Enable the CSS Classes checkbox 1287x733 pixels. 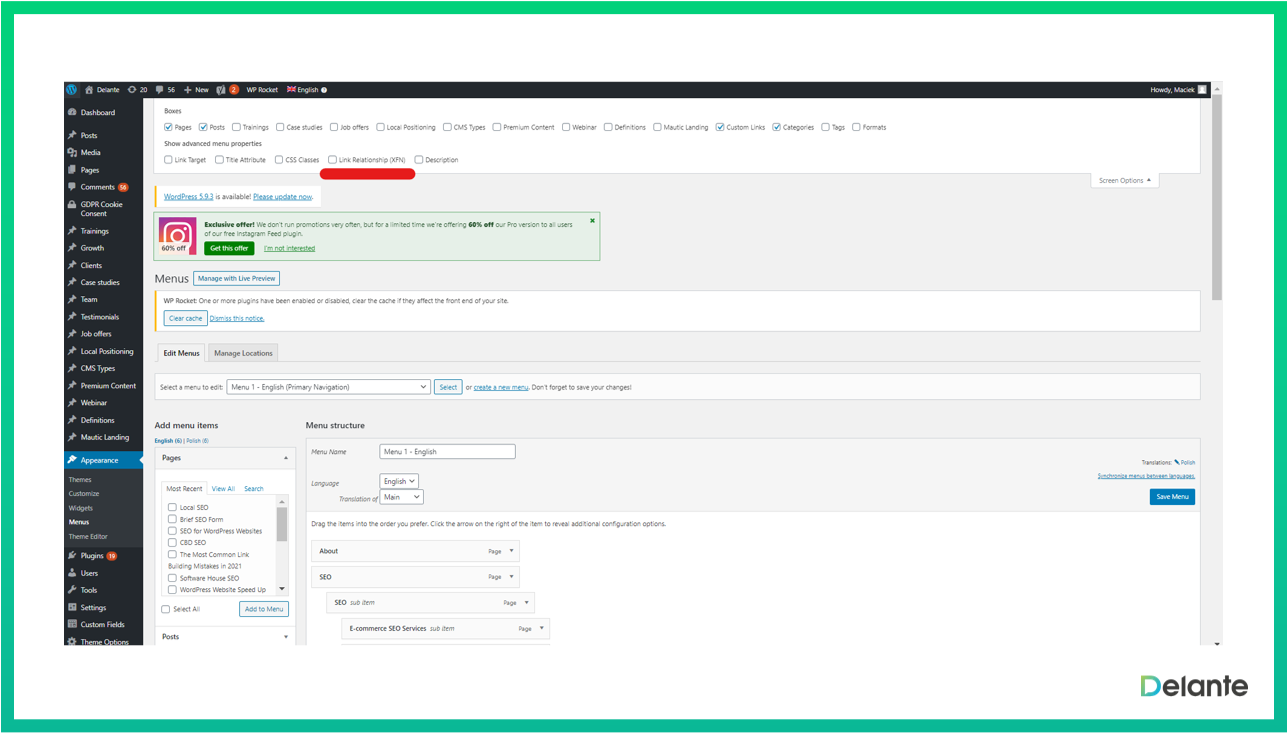coord(280,160)
